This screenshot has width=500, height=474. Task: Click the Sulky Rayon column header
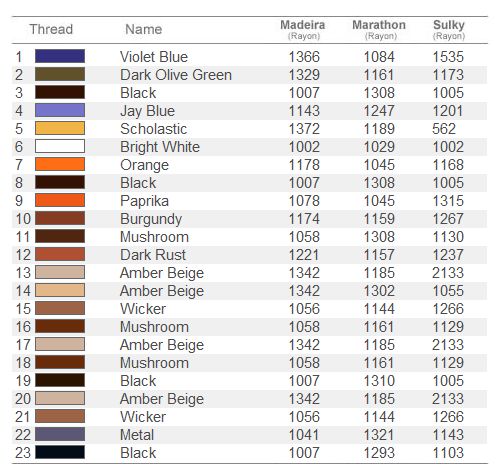click(x=449, y=29)
